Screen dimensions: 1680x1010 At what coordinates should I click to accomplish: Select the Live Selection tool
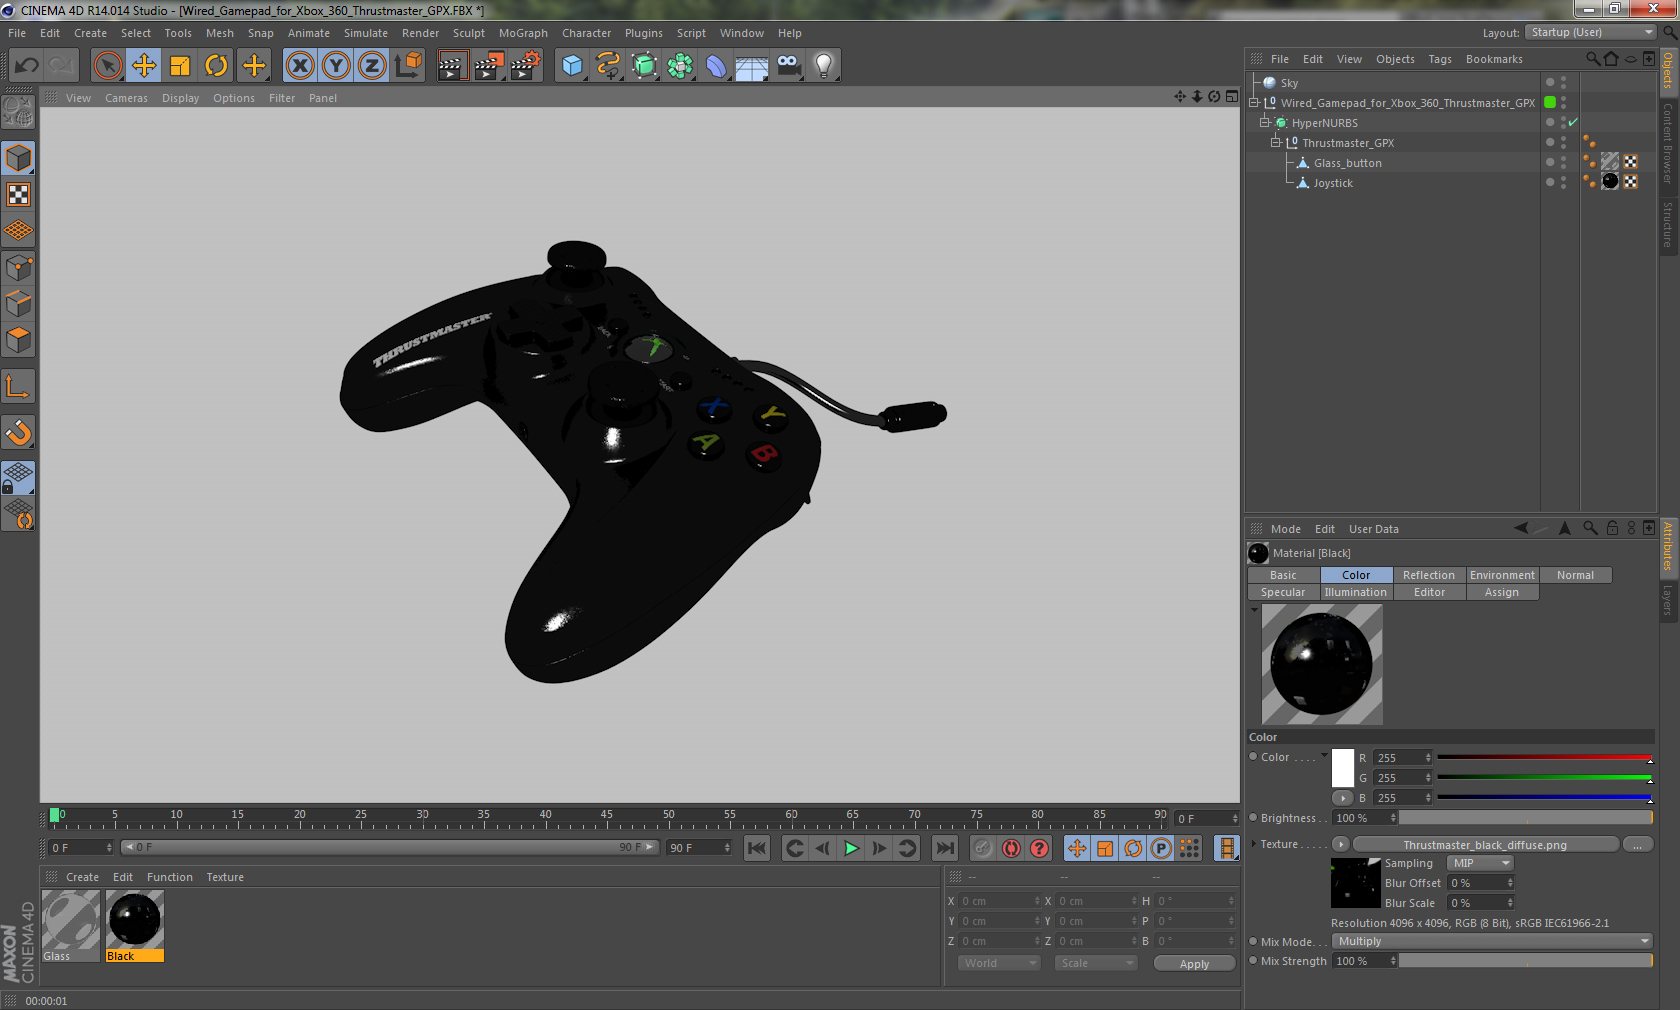pyautogui.click(x=108, y=66)
